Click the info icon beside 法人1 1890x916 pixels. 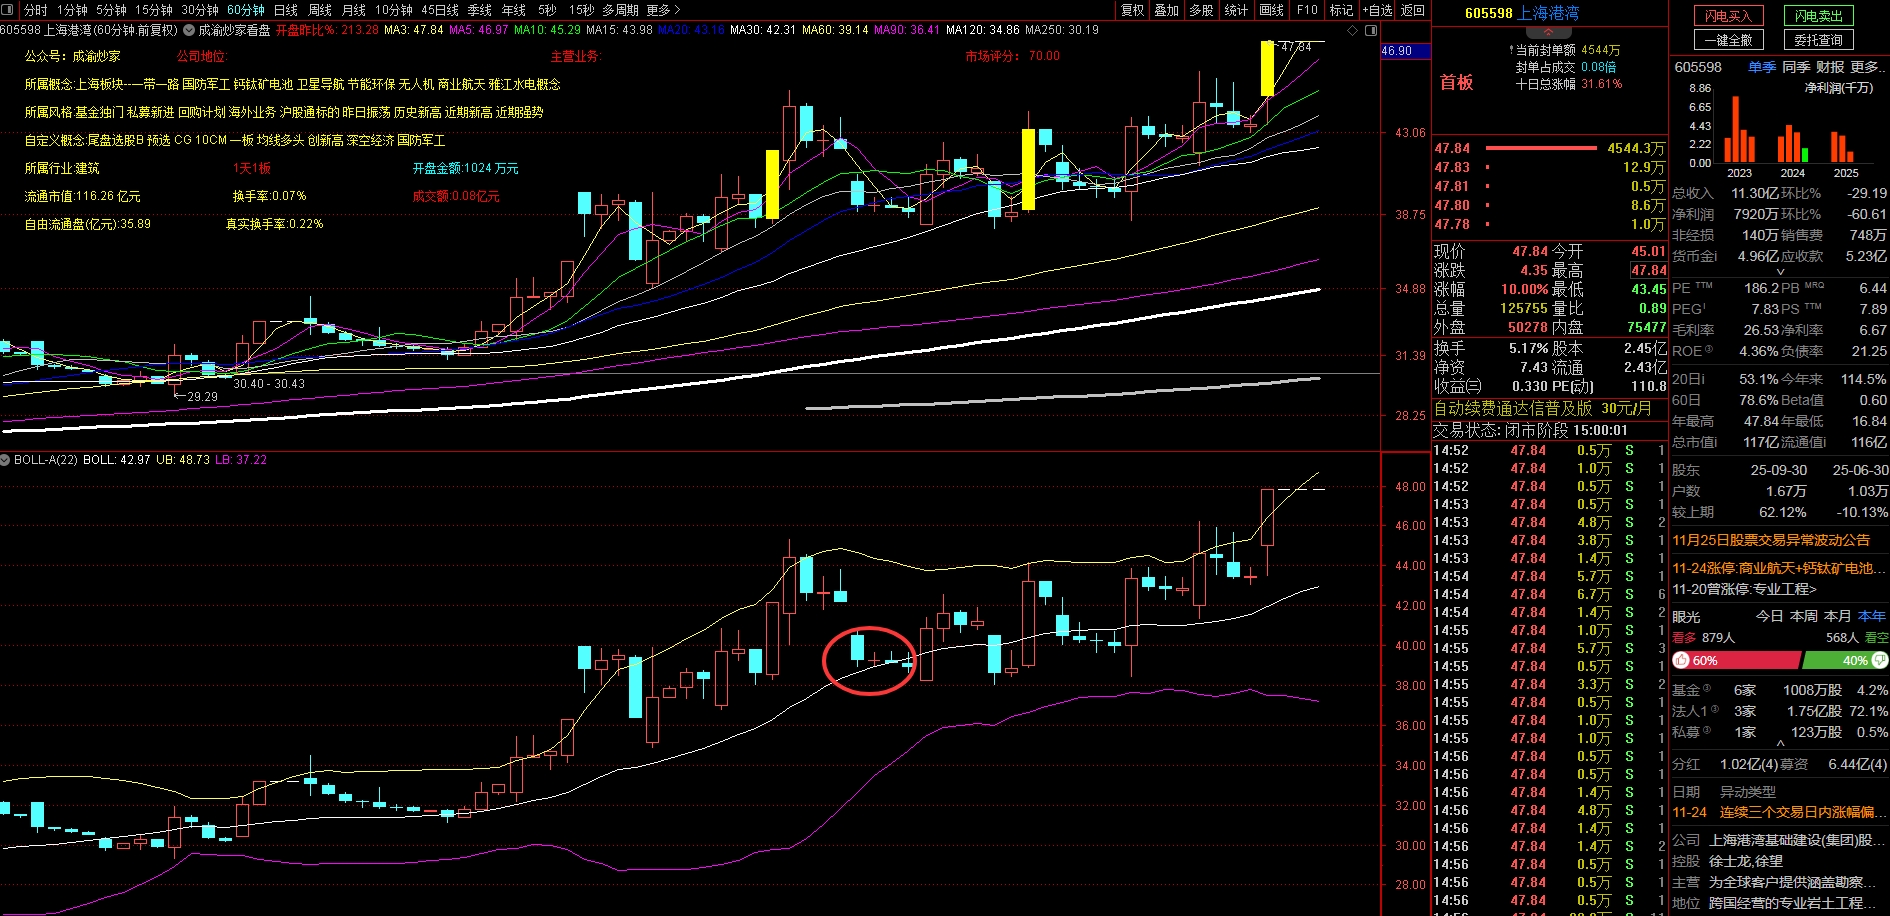1716,710
